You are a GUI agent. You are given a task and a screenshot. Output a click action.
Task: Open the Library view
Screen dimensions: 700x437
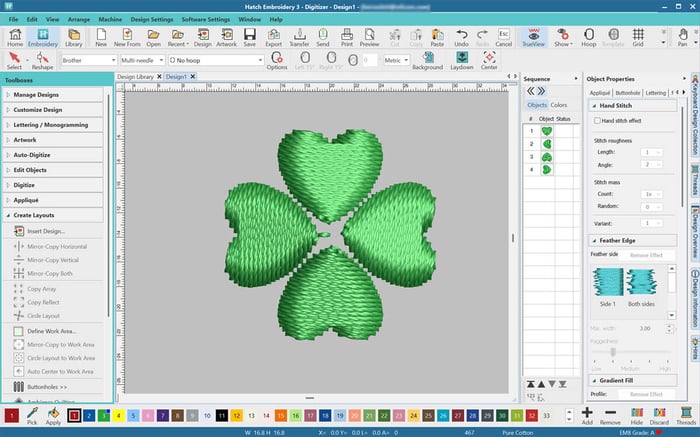pos(73,38)
